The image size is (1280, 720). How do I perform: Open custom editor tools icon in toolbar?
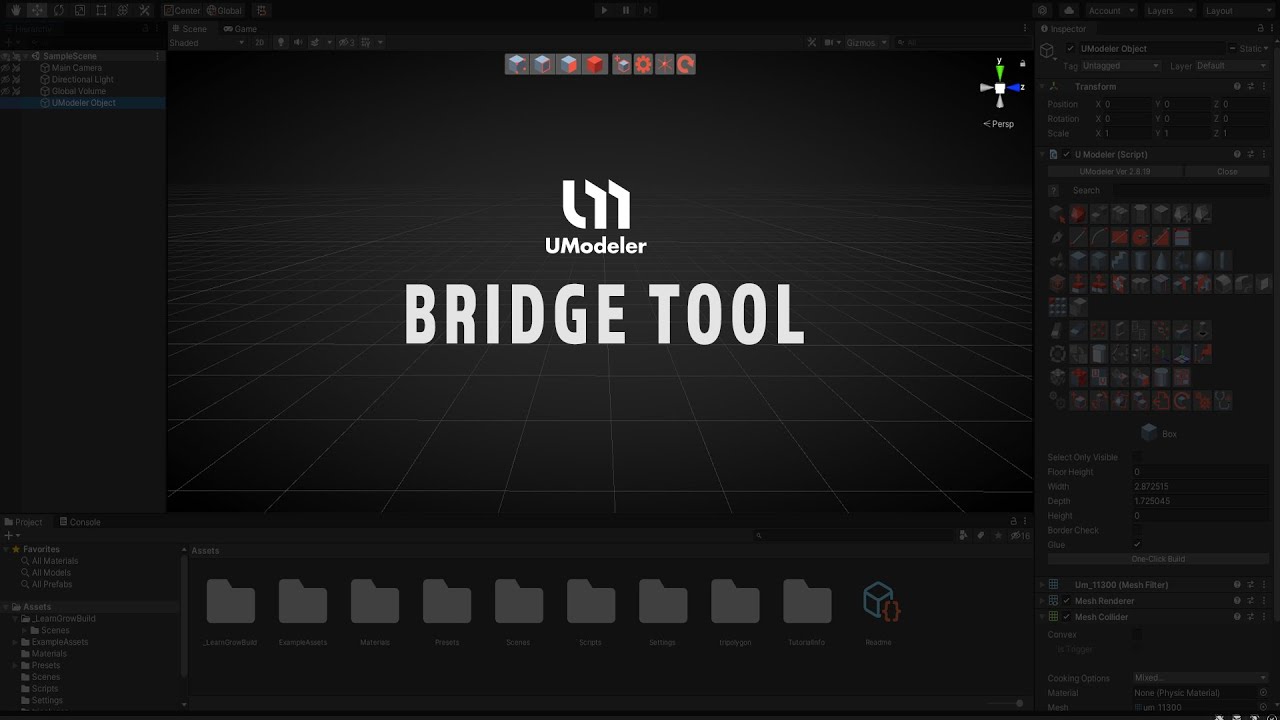[144, 10]
